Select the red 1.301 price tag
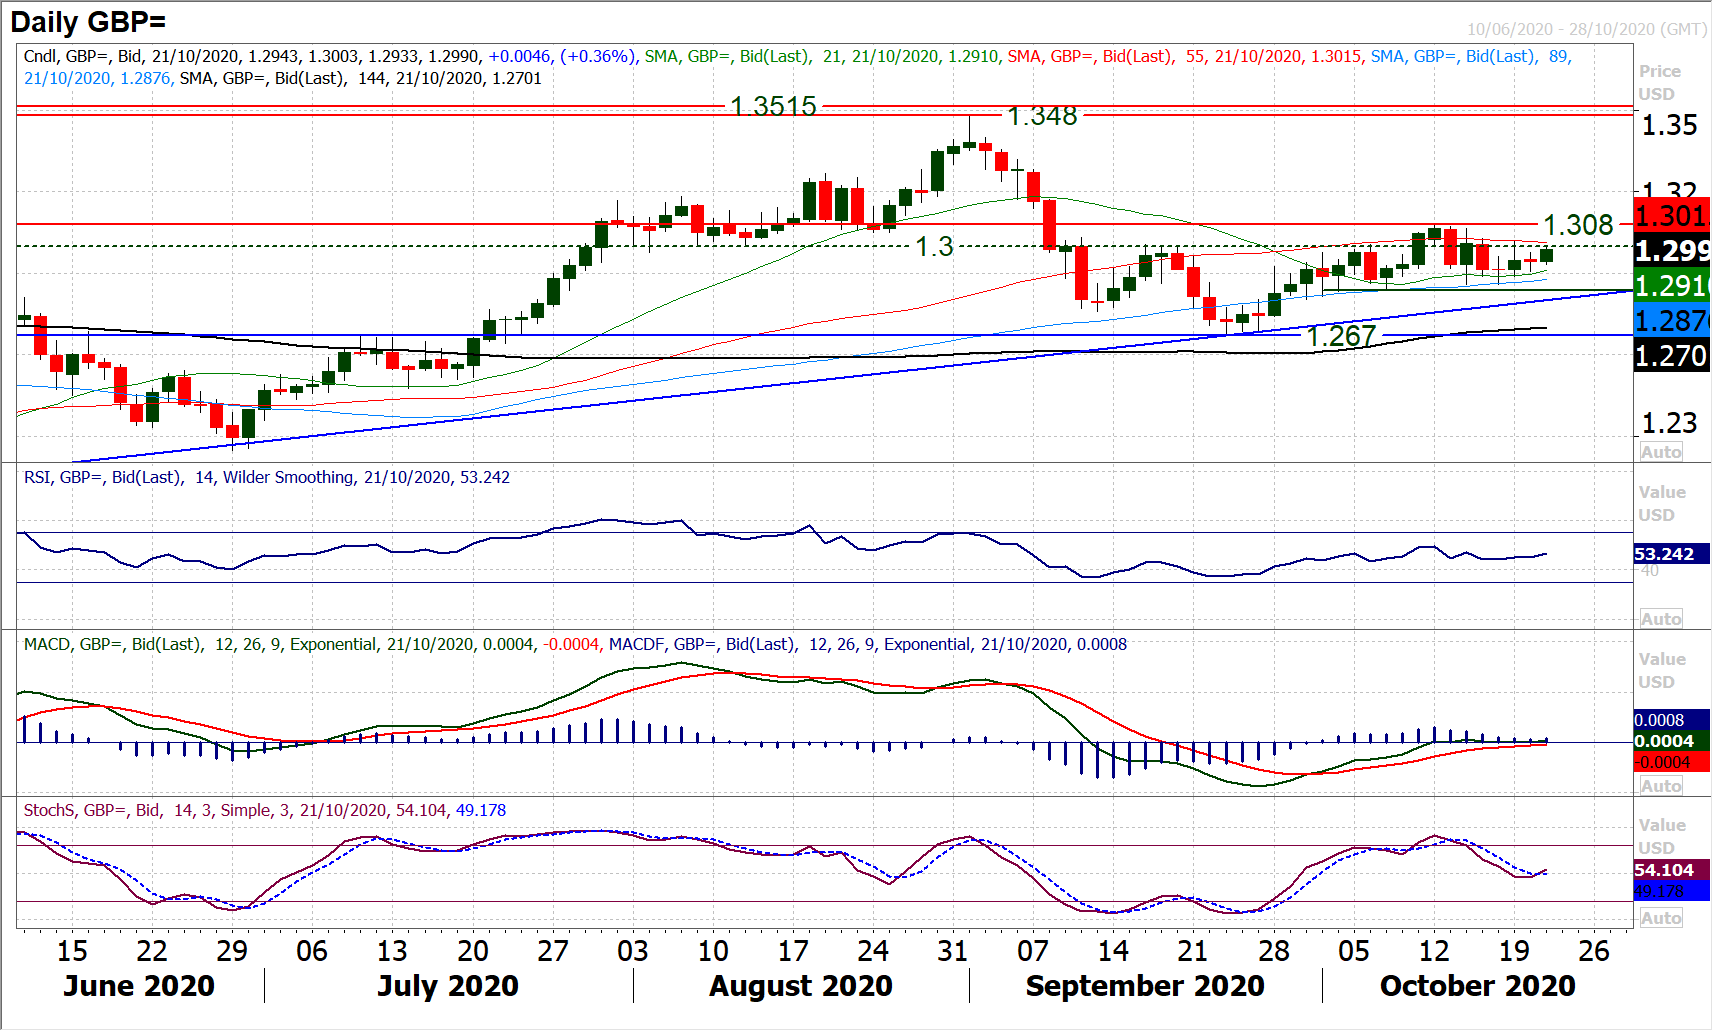 (1670, 216)
